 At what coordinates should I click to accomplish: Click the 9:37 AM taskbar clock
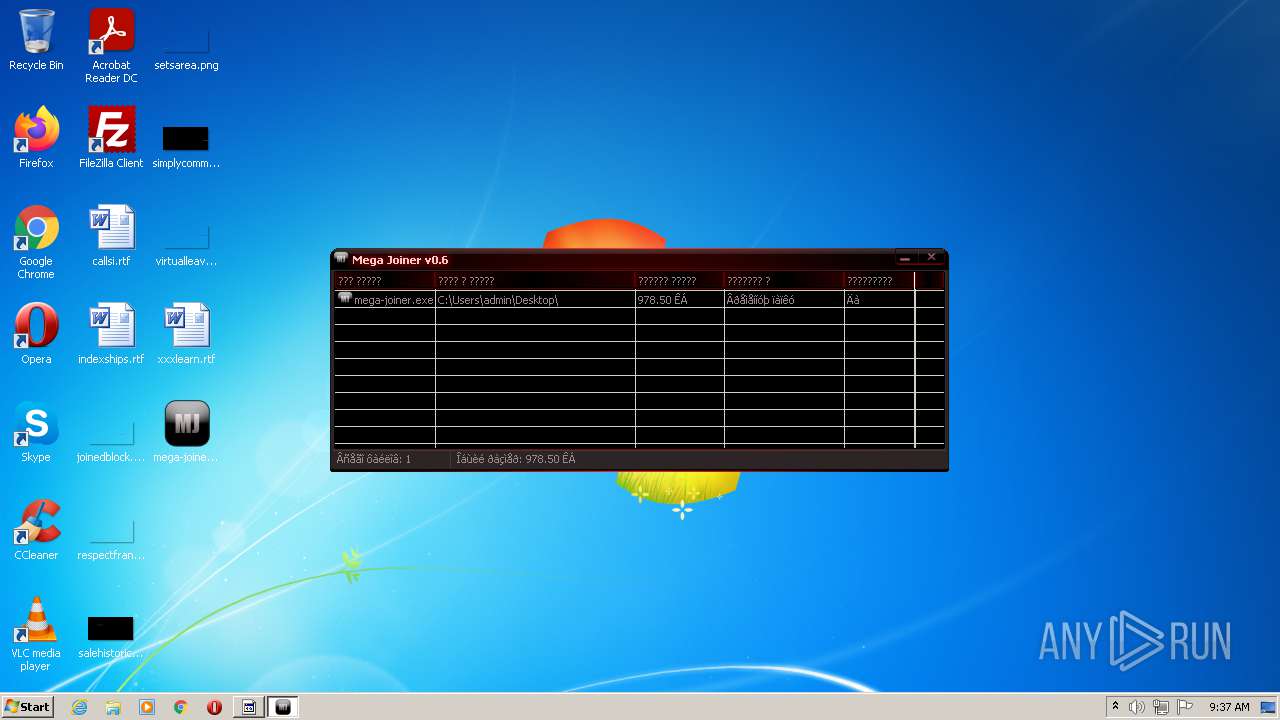click(1229, 707)
